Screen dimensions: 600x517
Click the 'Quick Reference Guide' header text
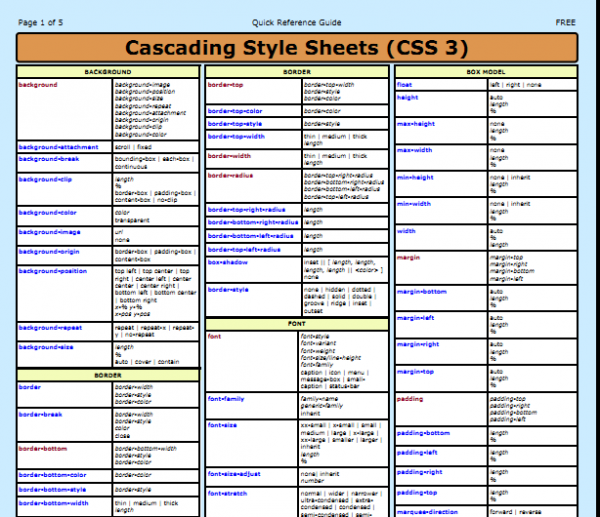click(297, 23)
